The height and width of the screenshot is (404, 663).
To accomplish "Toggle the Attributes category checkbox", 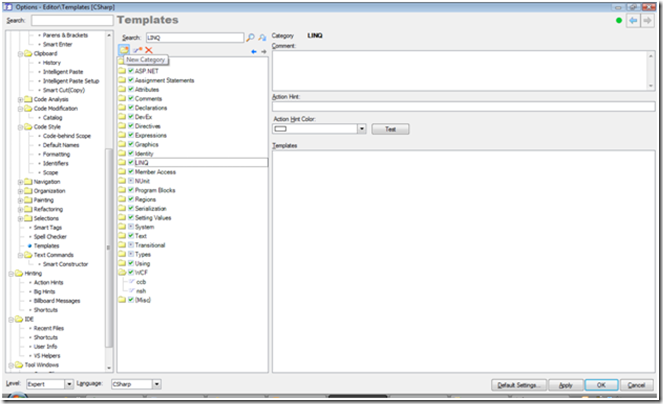I will tap(131, 89).
